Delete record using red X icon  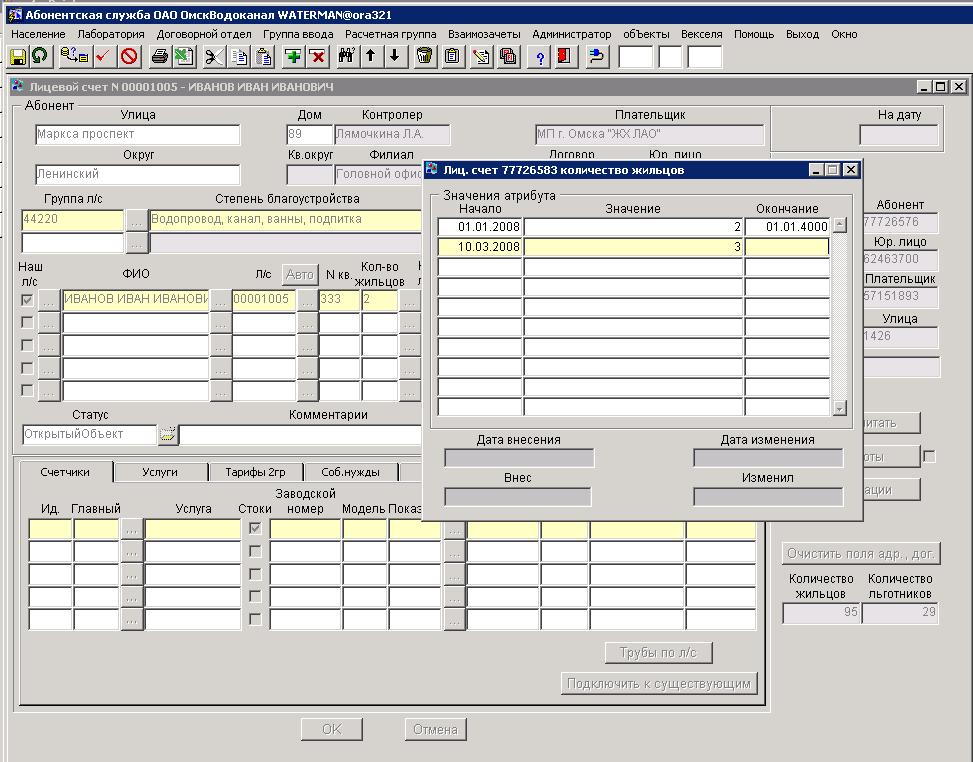(x=317, y=57)
